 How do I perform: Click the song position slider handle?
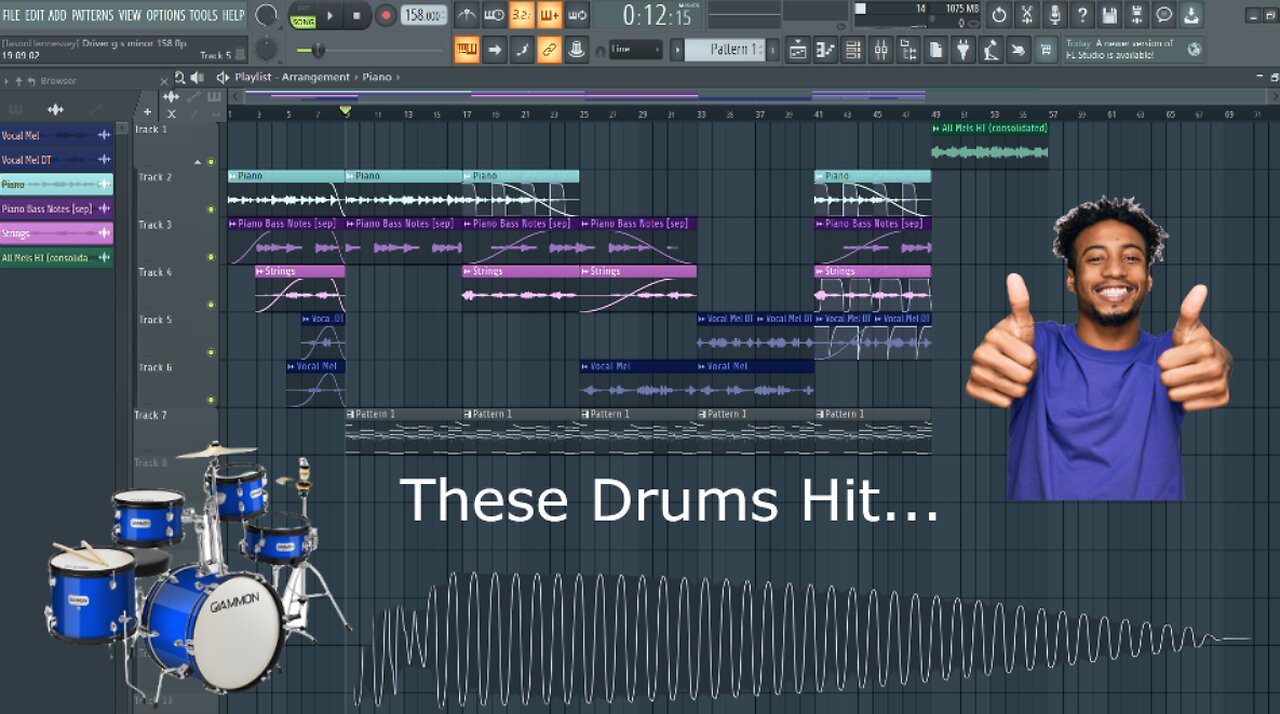(317, 50)
